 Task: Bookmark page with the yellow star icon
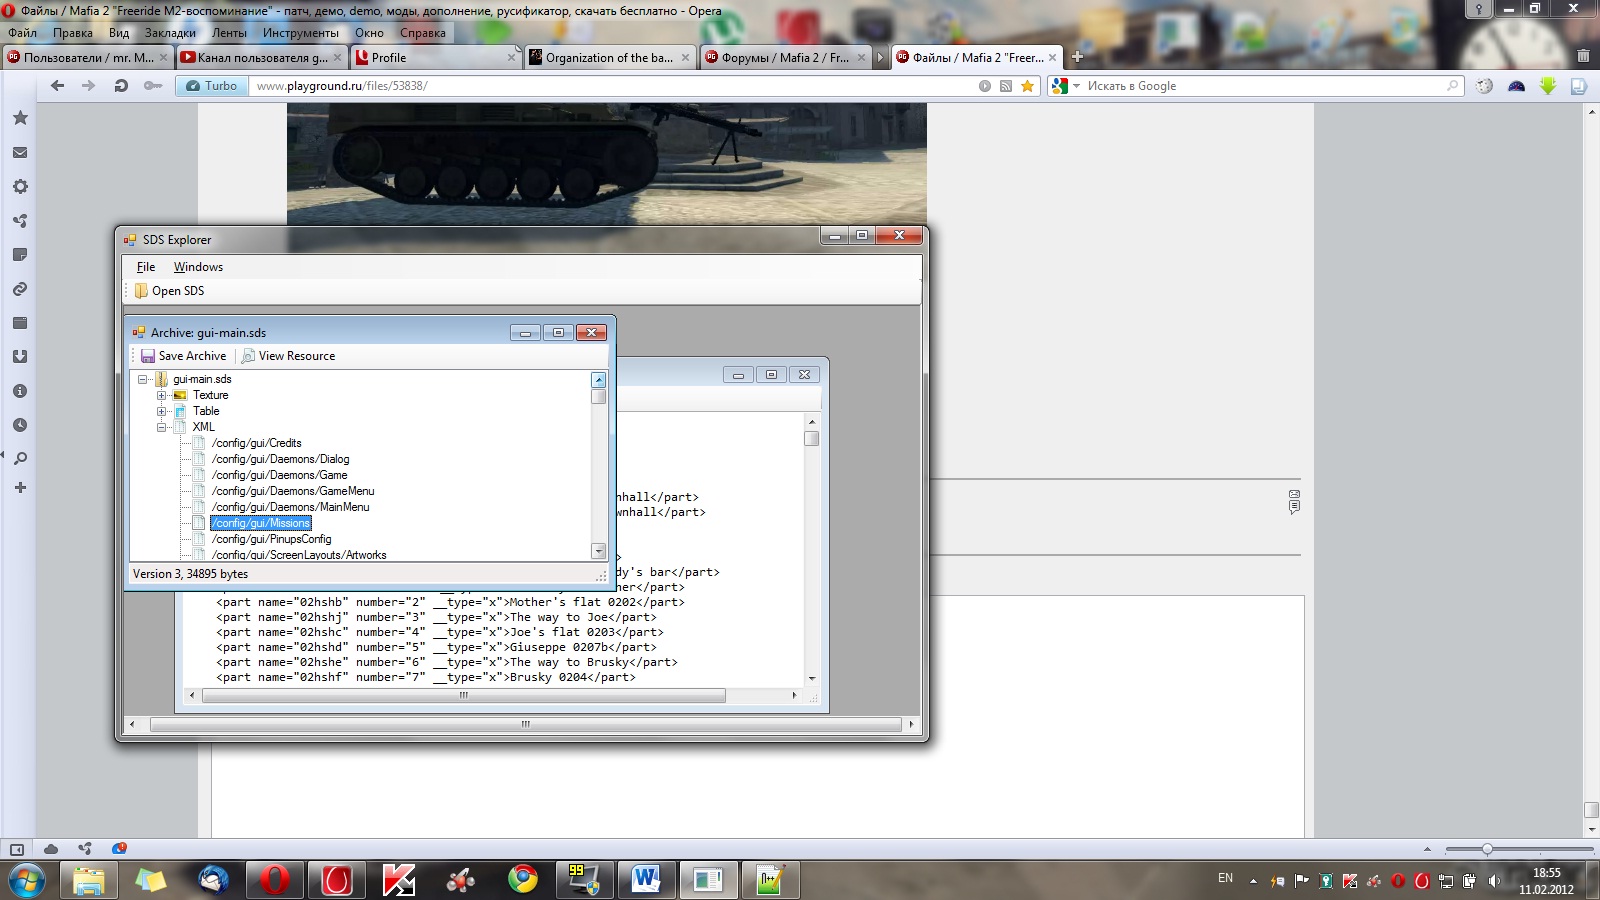pyautogui.click(x=1027, y=86)
